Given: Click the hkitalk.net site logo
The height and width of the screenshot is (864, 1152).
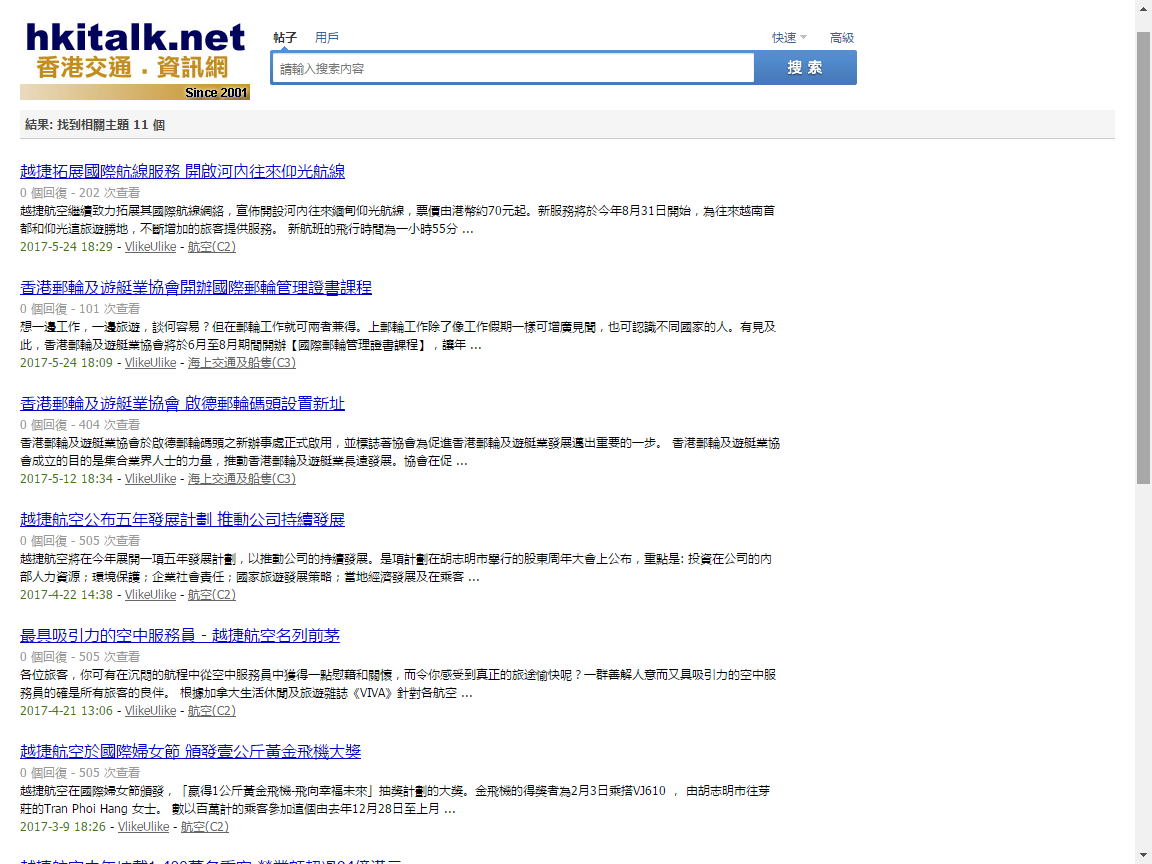Looking at the screenshot, I should click(134, 60).
